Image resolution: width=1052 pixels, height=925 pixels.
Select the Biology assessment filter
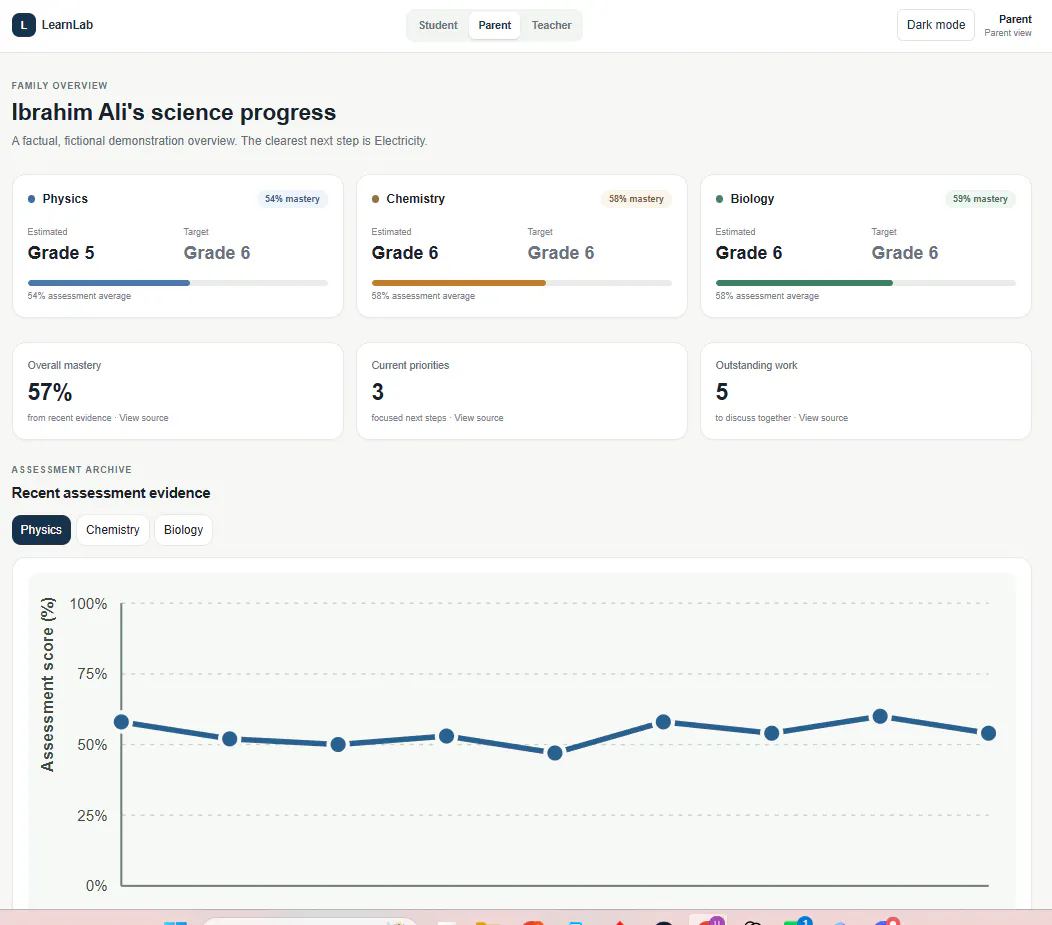point(183,530)
